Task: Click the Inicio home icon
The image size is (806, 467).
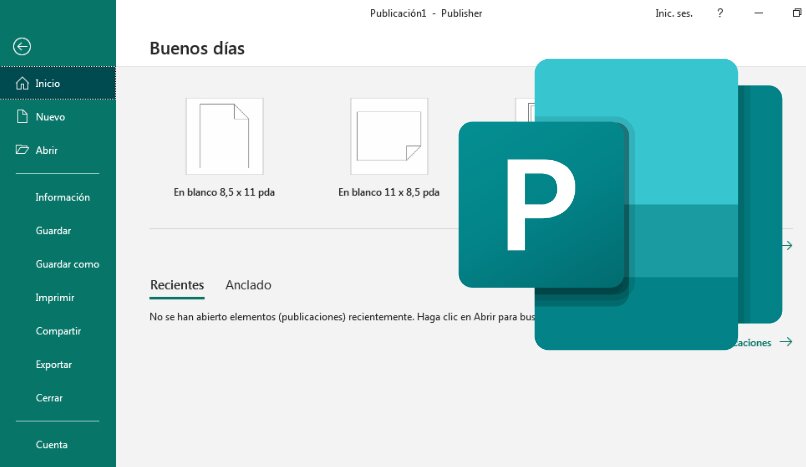Action: point(22,83)
